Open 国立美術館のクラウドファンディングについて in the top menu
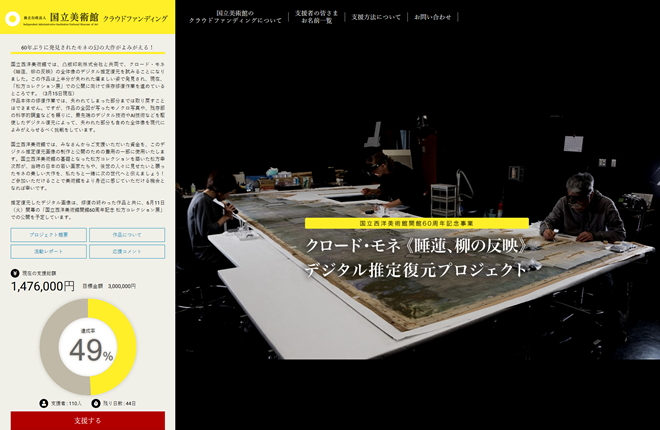The image size is (660, 430). pos(235,17)
